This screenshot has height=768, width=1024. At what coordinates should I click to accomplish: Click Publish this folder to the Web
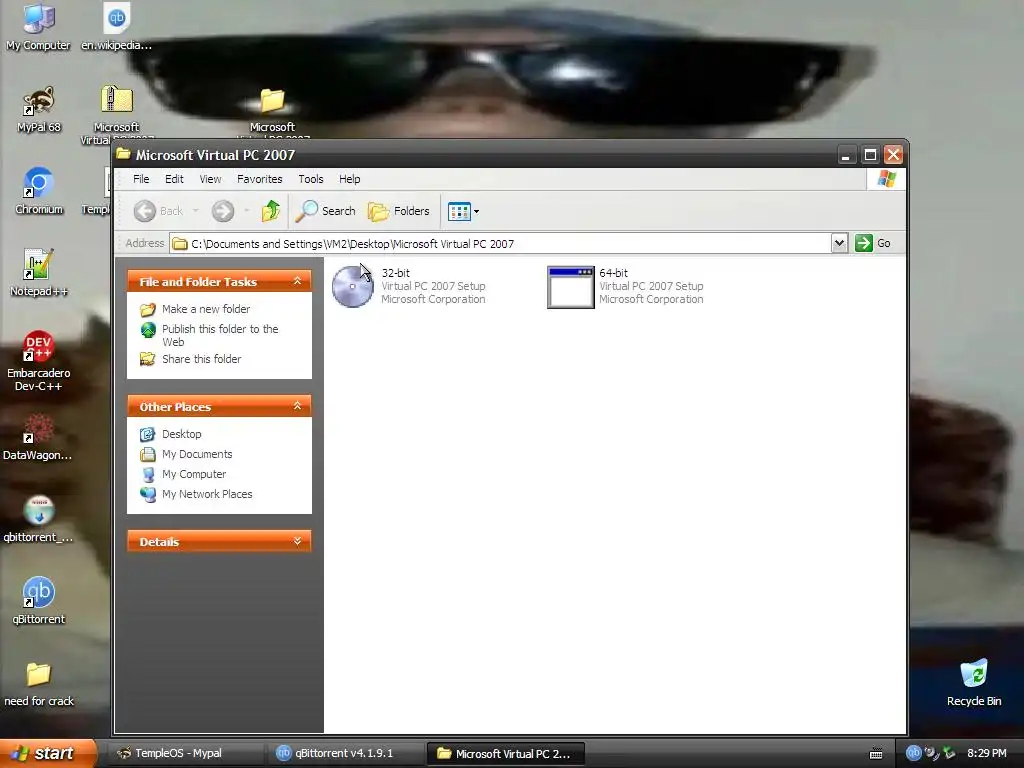coord(219,335)
